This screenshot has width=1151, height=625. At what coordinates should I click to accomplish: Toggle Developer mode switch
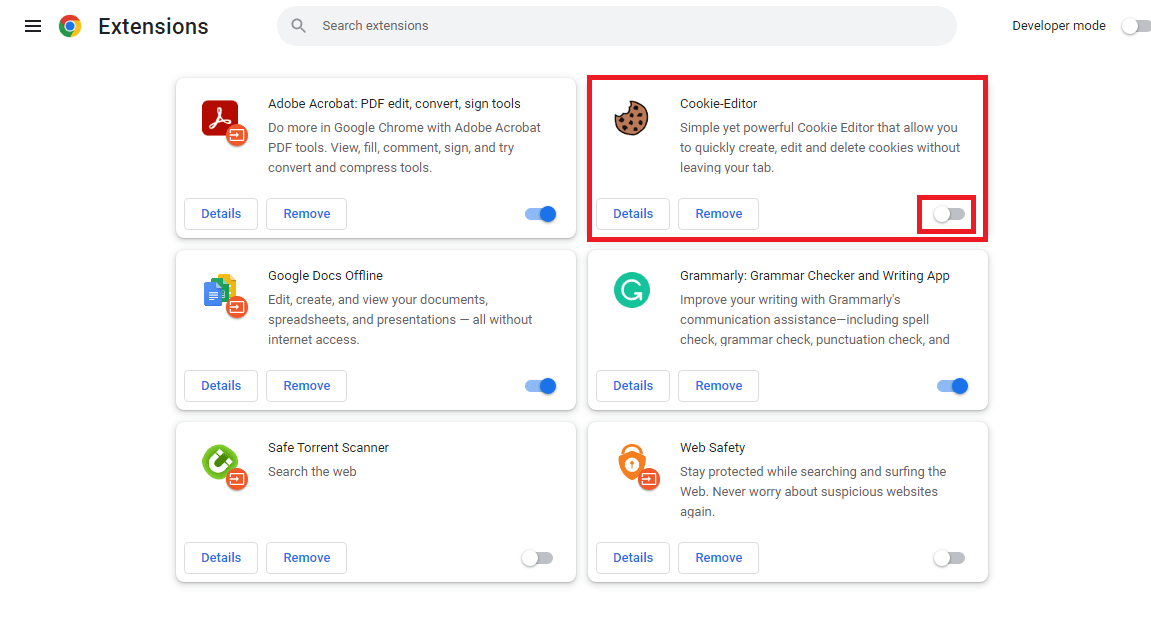click(1136, 26)
